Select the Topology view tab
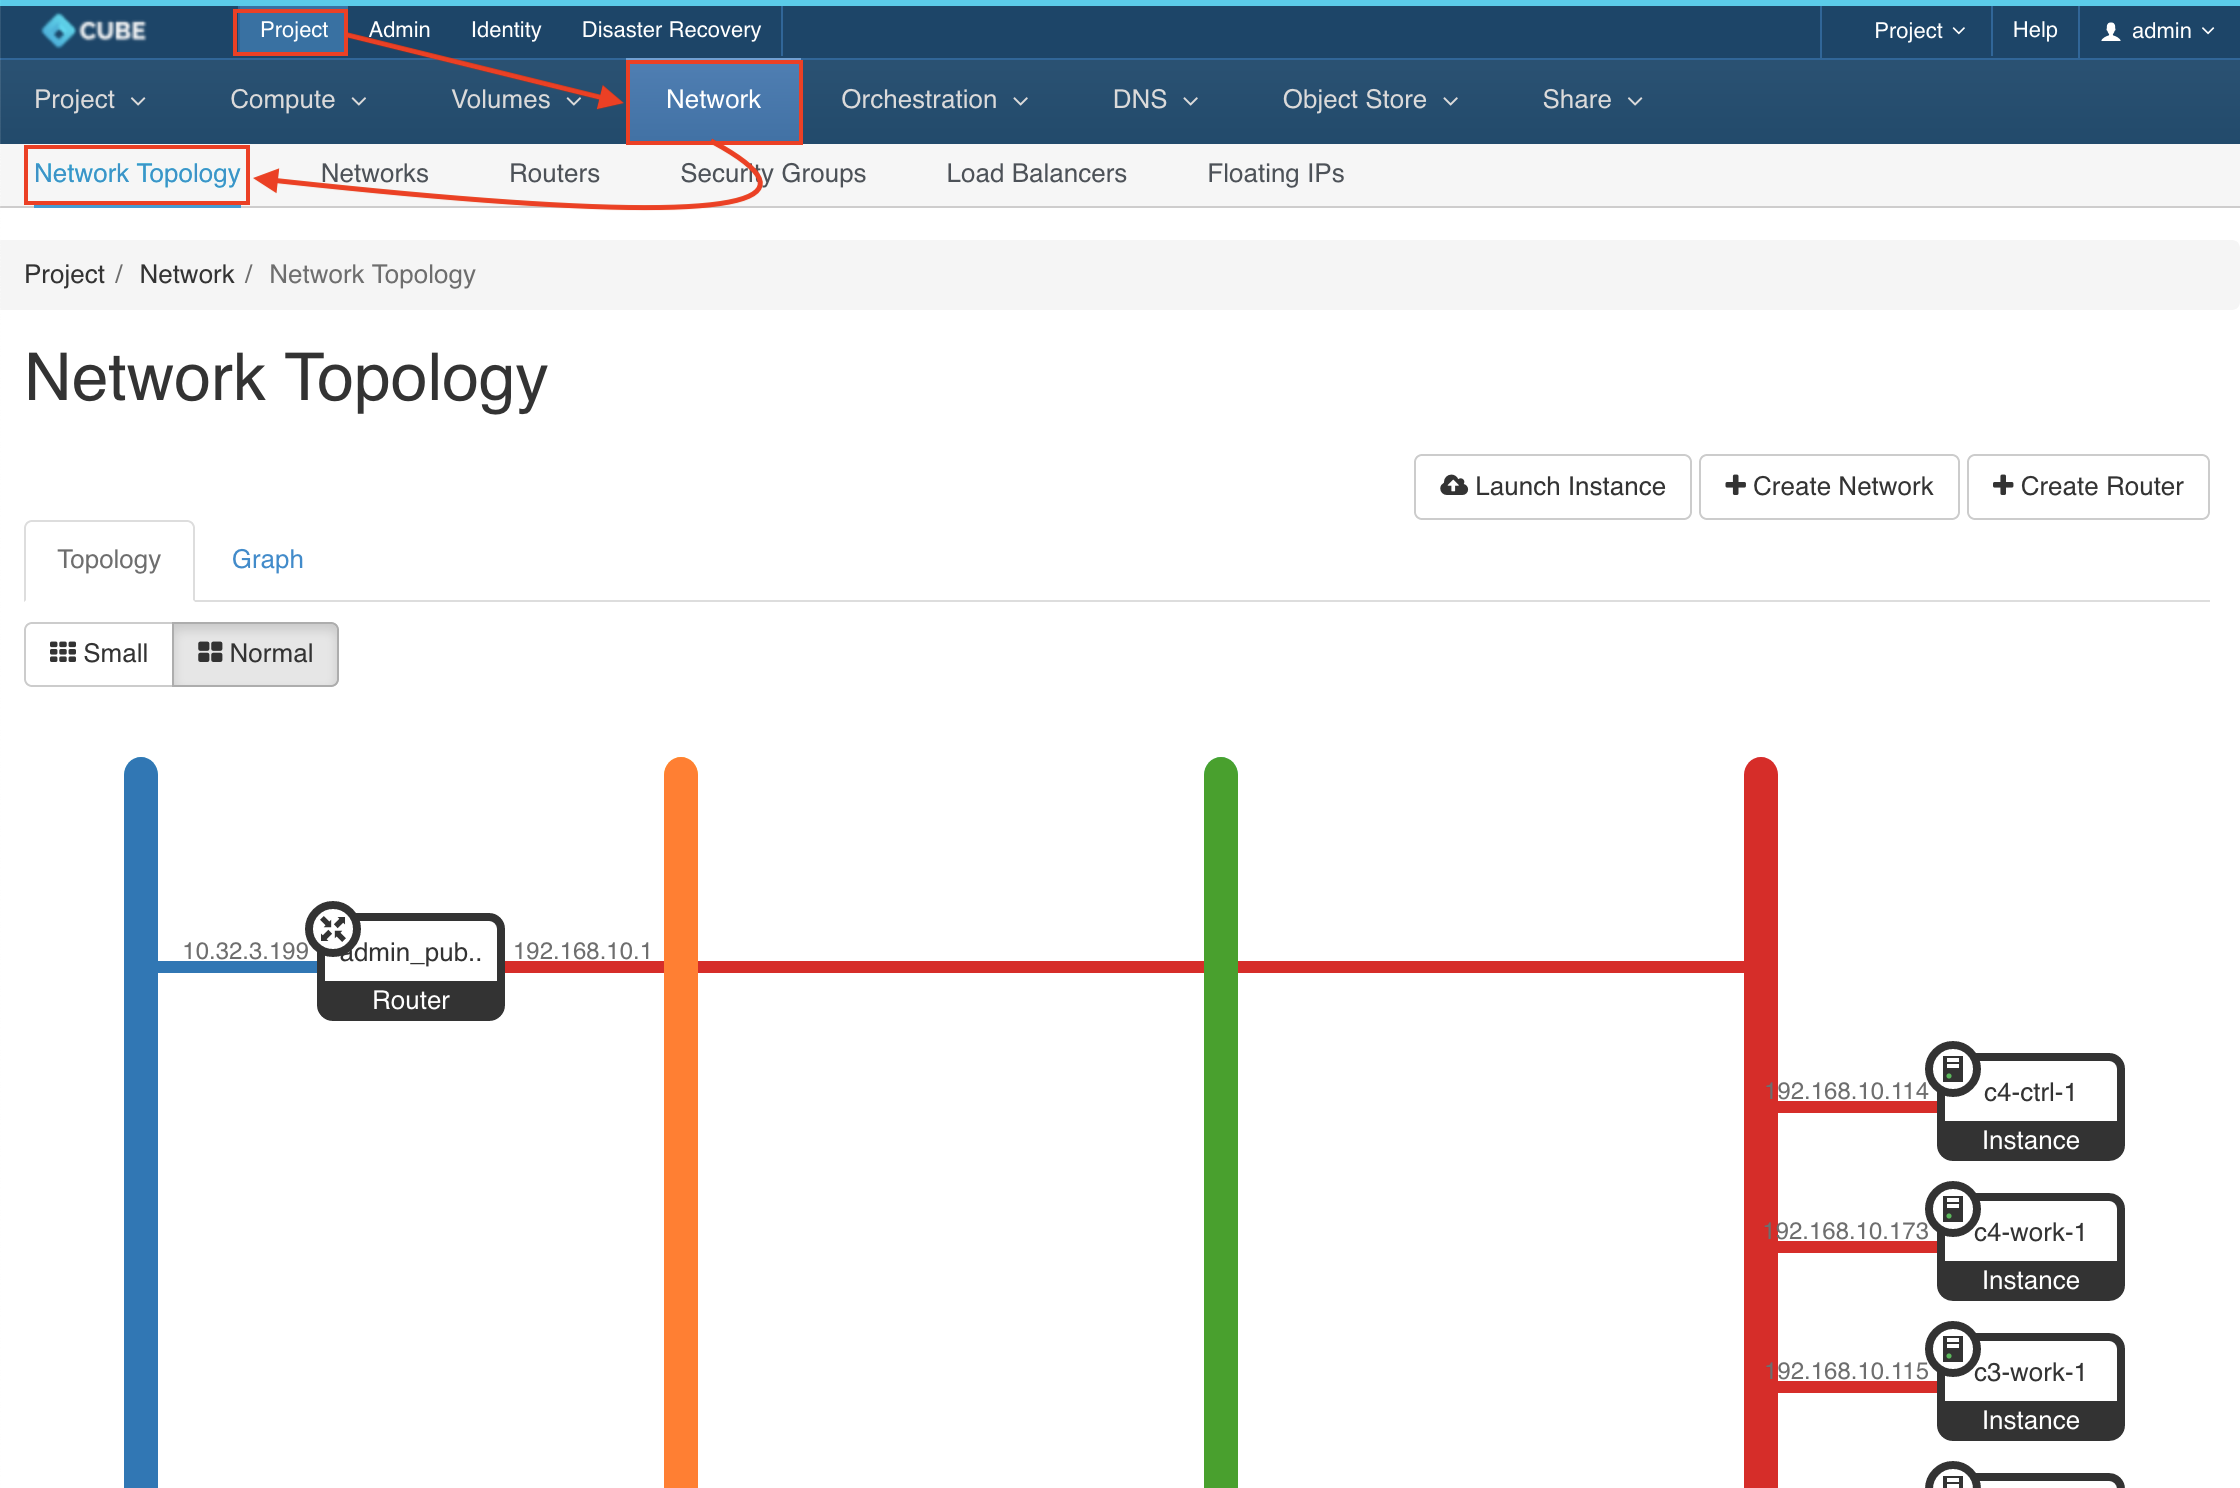The image size is (2240, 1488). [x=109, y=560]
